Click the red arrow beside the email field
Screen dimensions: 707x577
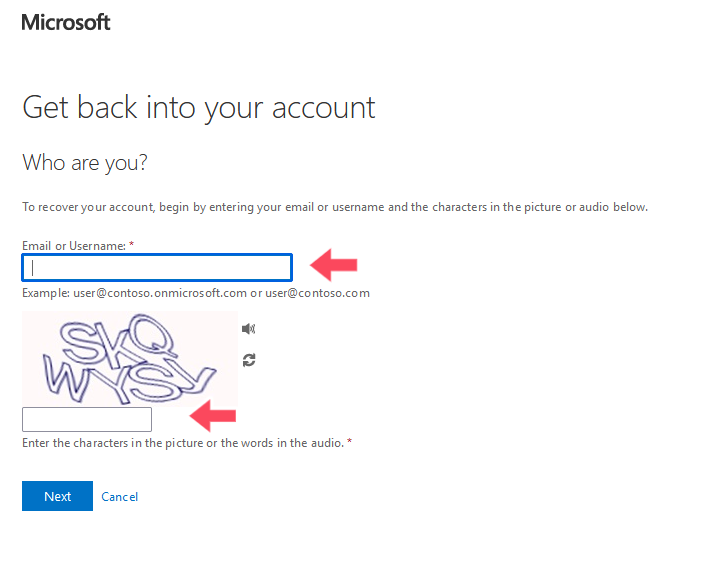[334, 265]
